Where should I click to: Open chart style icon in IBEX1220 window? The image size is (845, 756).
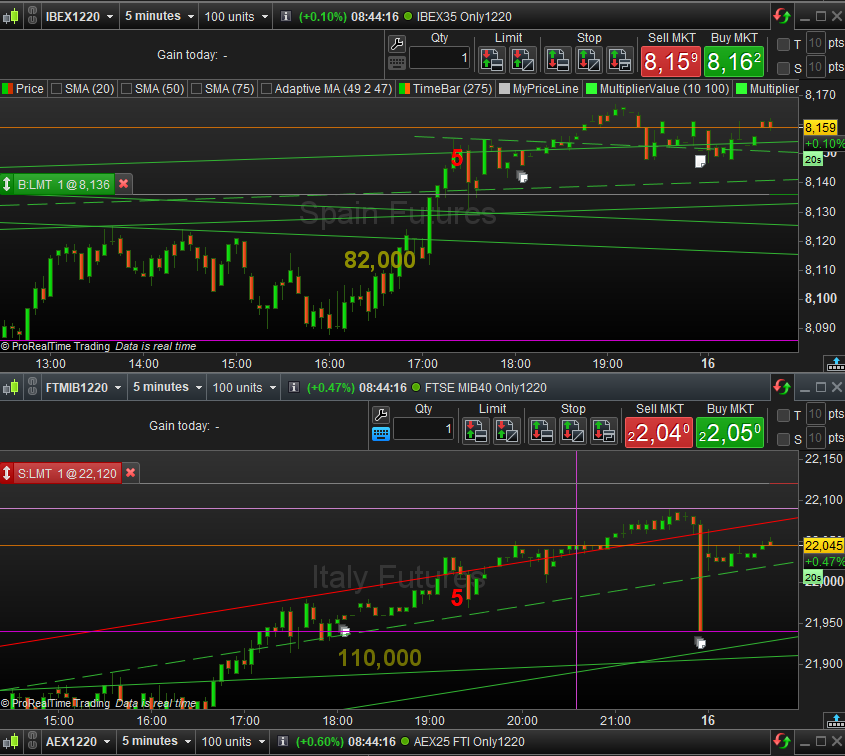11,16
